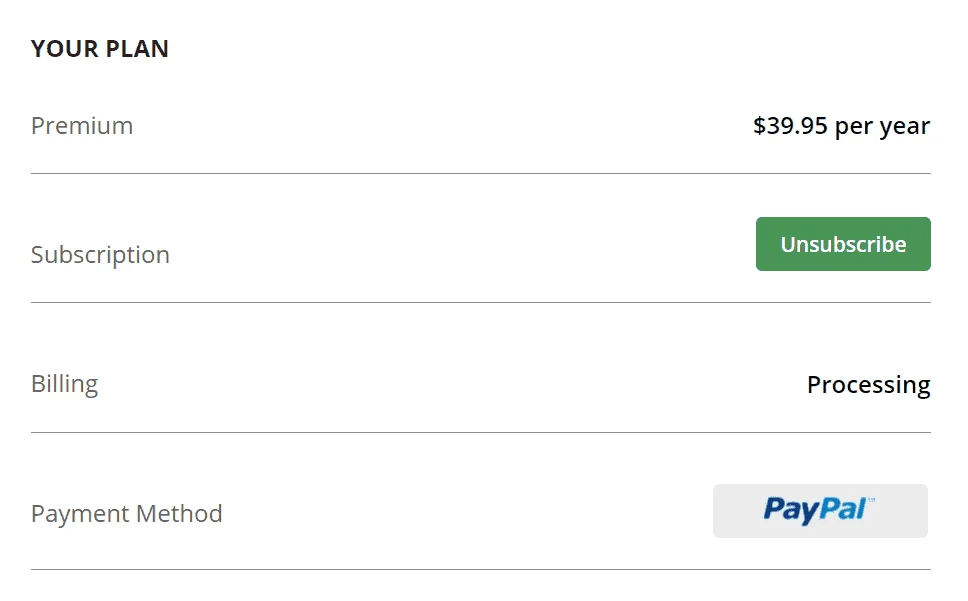This screenshot has width=968, height=601.
Task: Select the "per year" billing period text
Action: click(x=882, y=127)
